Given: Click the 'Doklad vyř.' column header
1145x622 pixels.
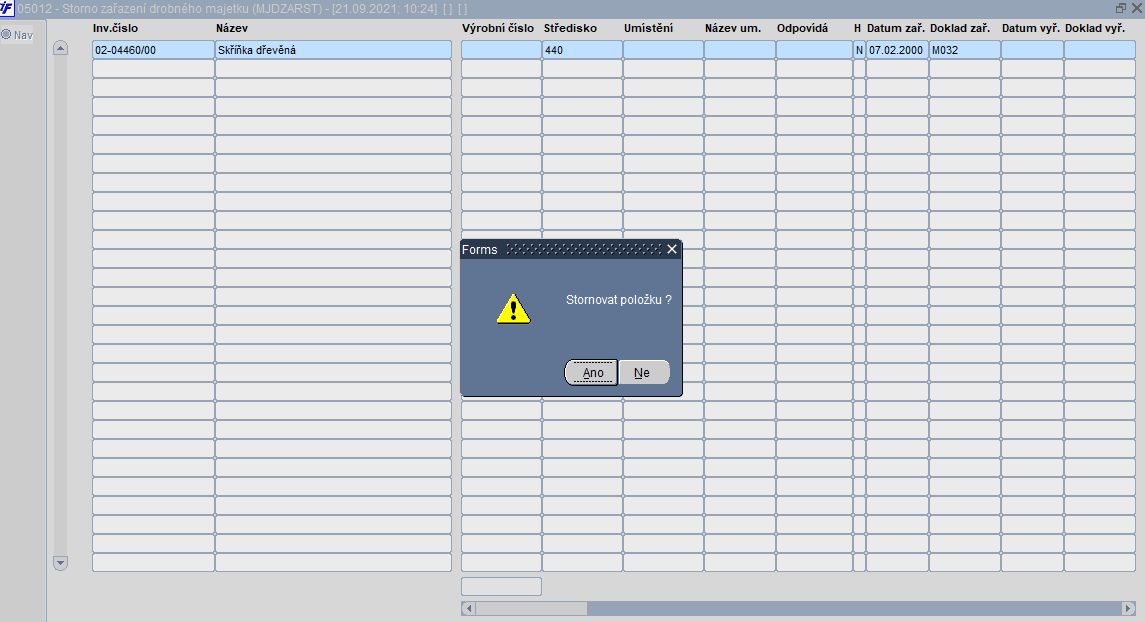Looking at the screenshot, I should pos(1095,28).
